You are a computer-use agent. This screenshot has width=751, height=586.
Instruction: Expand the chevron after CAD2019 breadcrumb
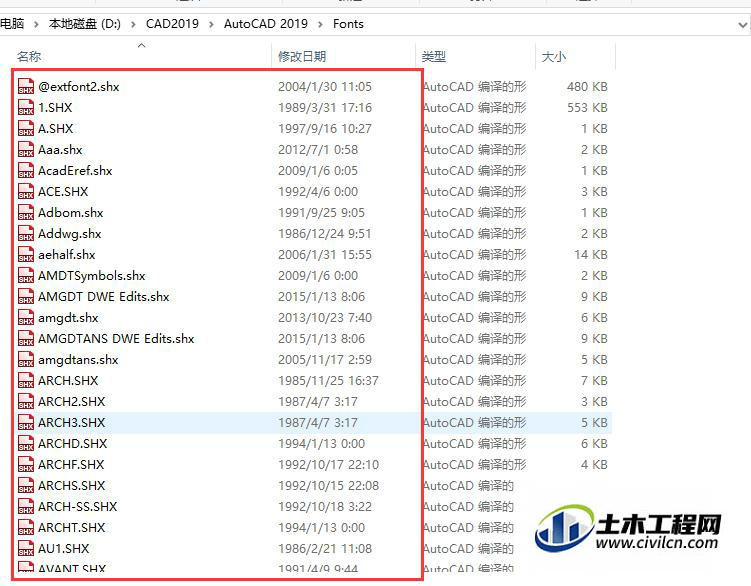tap(211, 24)
